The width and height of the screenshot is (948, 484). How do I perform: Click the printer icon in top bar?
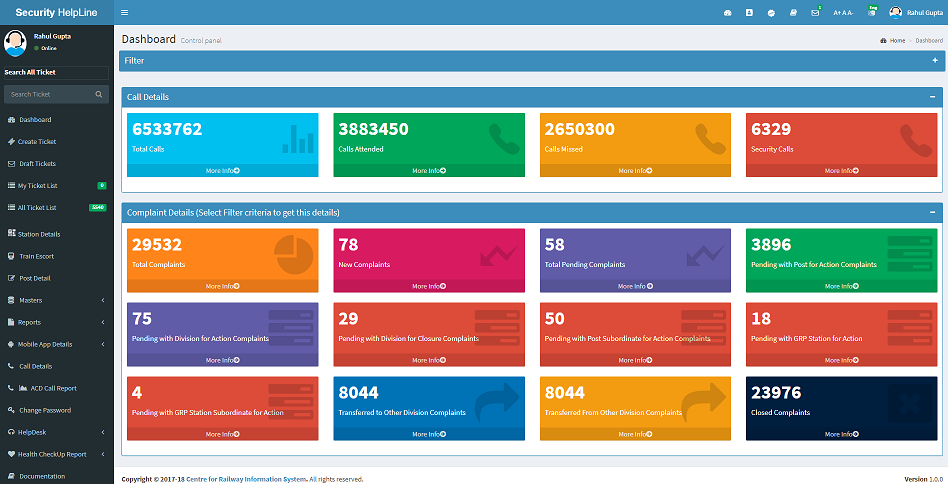(793, 13)
